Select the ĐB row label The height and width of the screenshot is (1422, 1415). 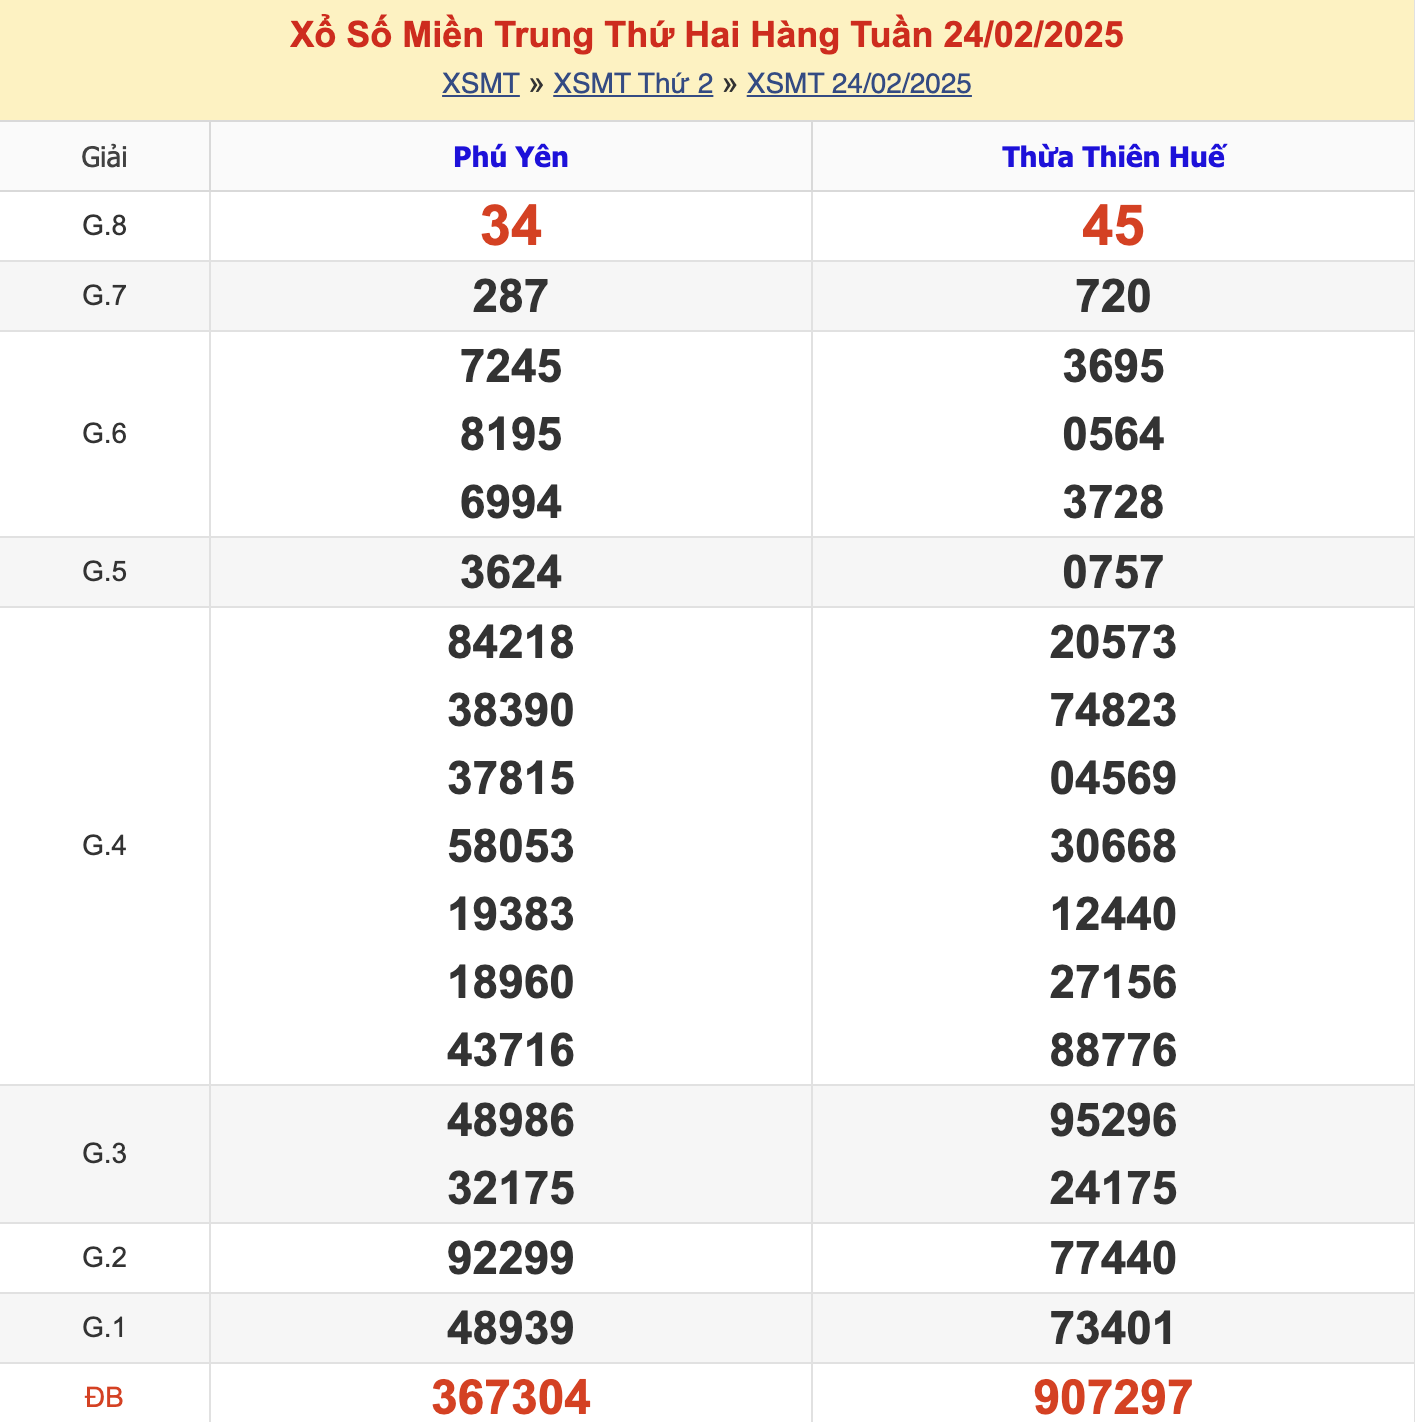click(104, 1397)
